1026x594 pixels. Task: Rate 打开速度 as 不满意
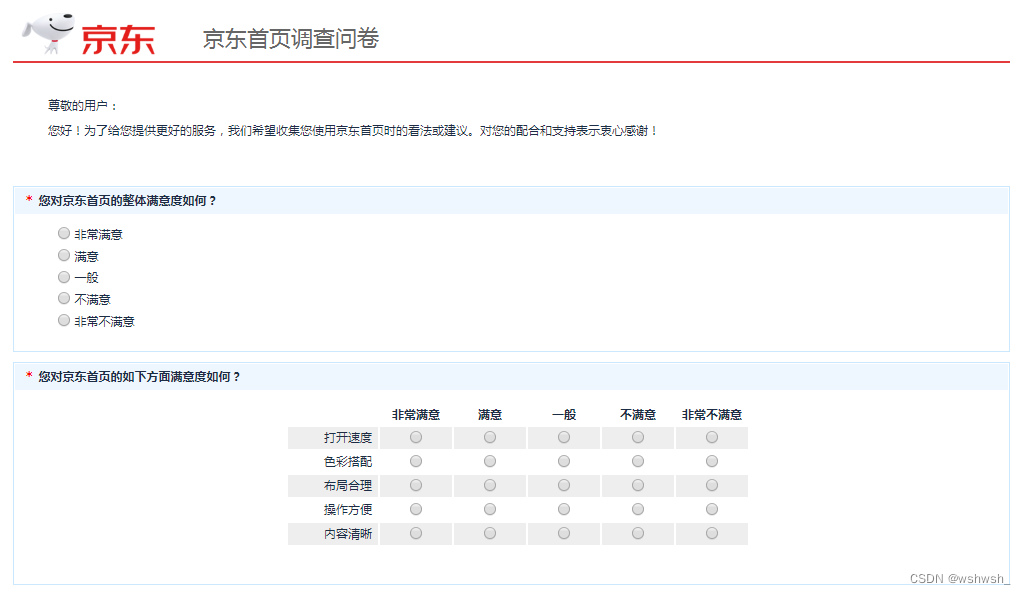(x=637, y=437)
